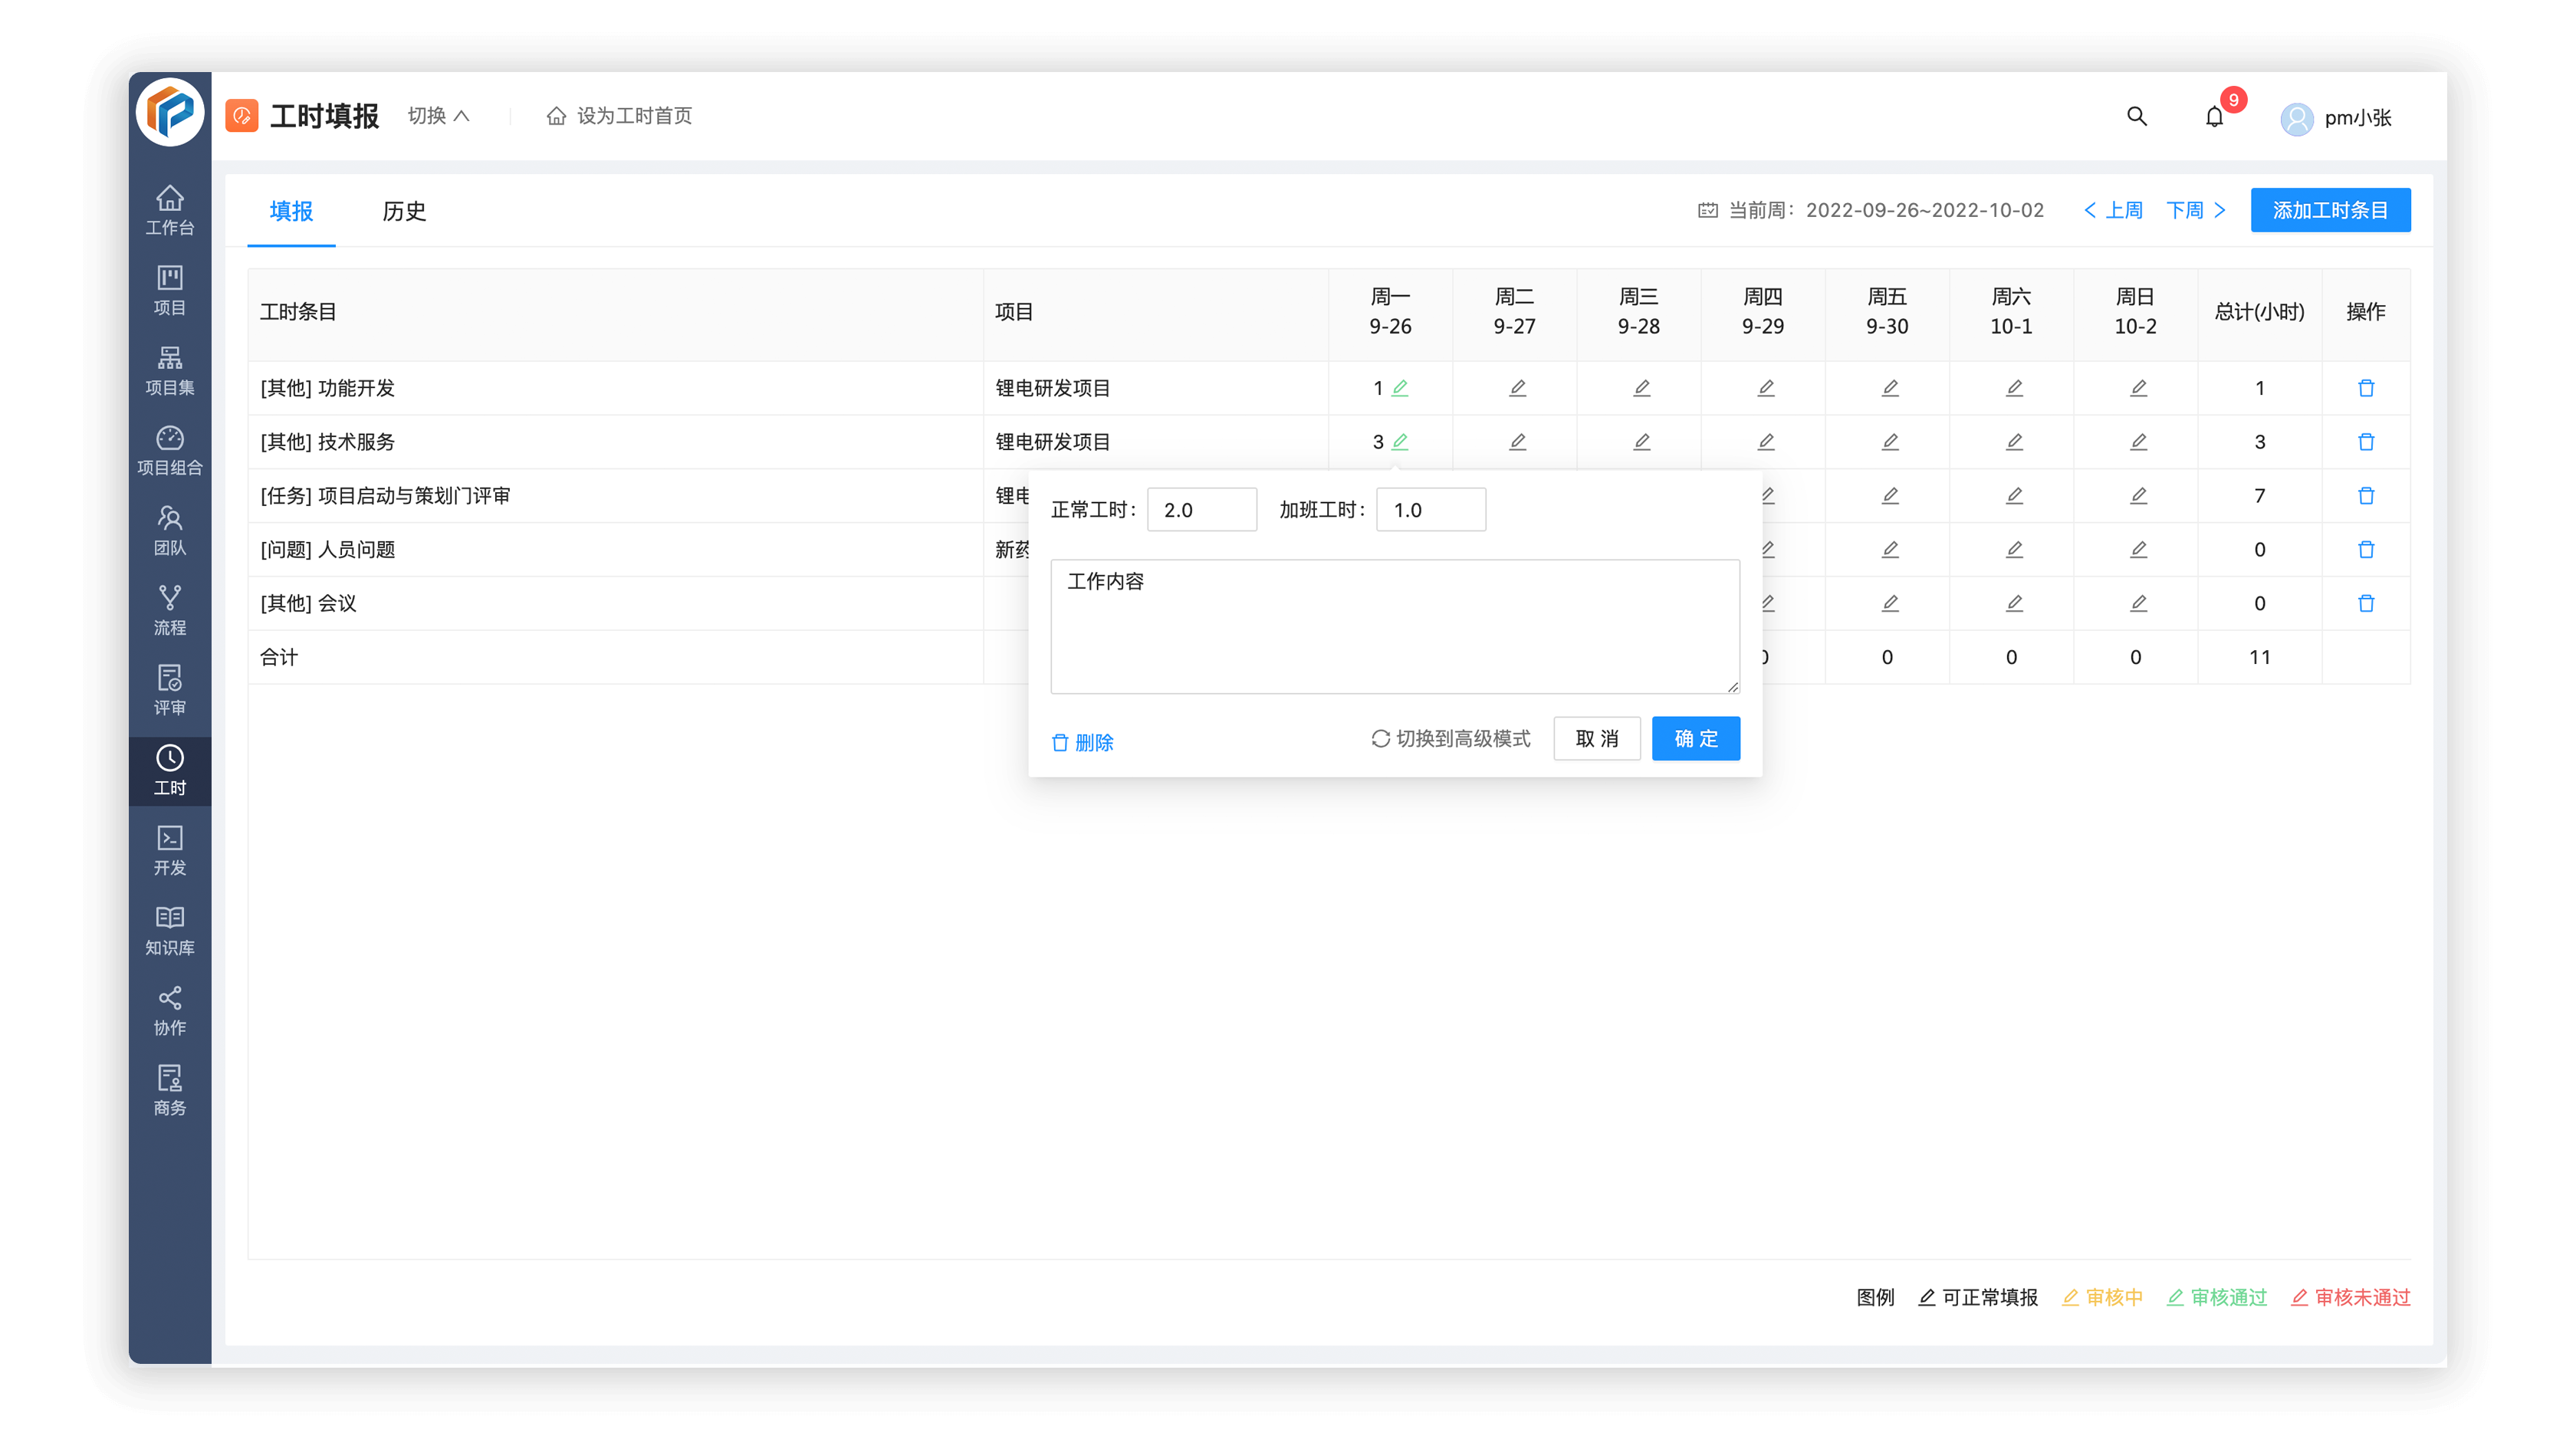The width and height of the screenshot is (2576, 1439).
Task: Expand the 切换 module switcher
Action: (x=438, y=116)
